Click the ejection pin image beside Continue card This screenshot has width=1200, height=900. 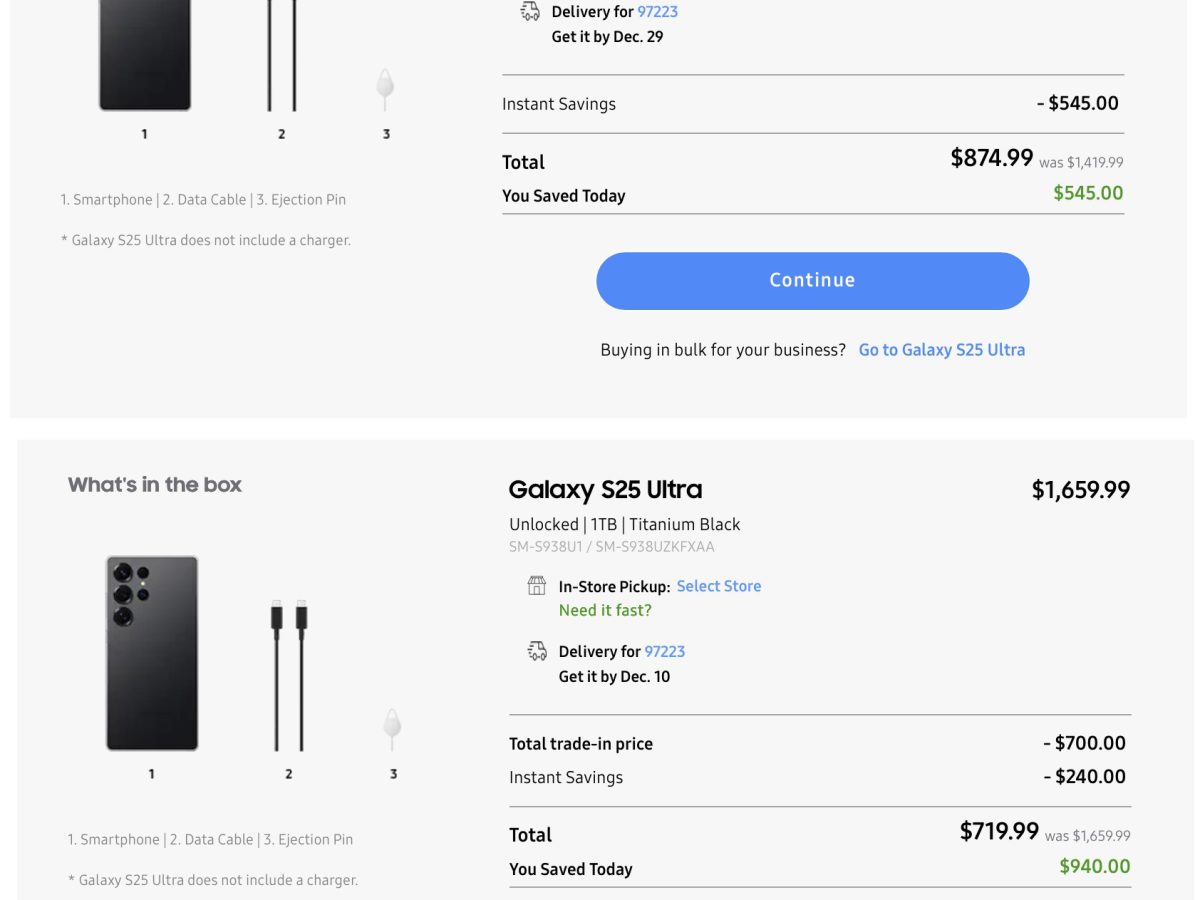click(385, 88)
